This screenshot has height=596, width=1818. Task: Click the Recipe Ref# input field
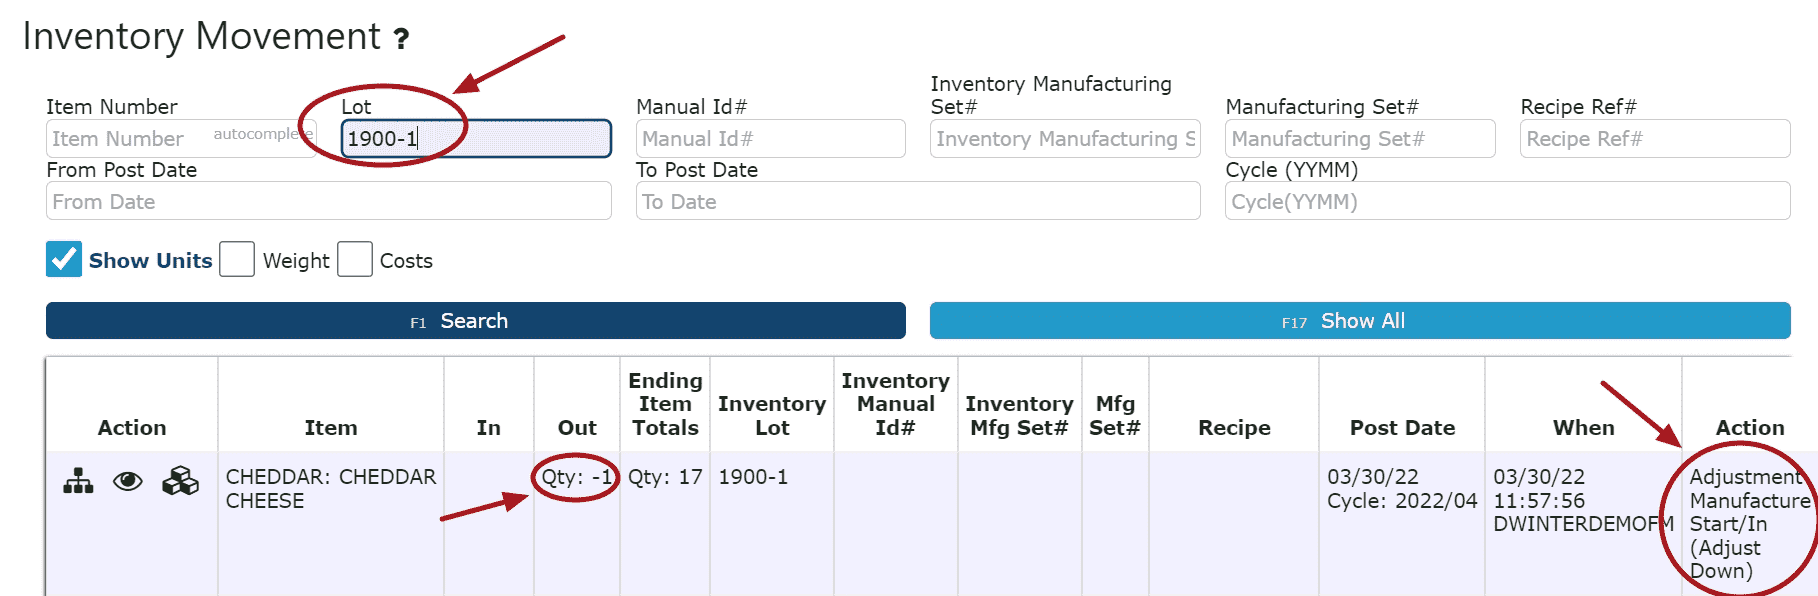point(1654,139)
